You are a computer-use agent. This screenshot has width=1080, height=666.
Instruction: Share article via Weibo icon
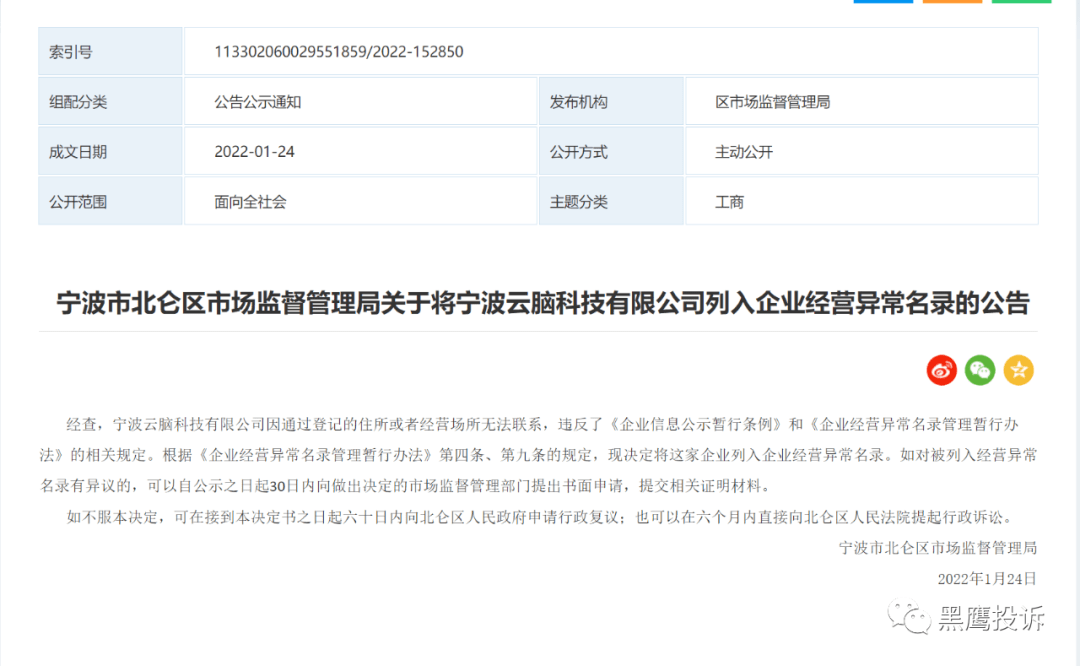coord(941,371)
